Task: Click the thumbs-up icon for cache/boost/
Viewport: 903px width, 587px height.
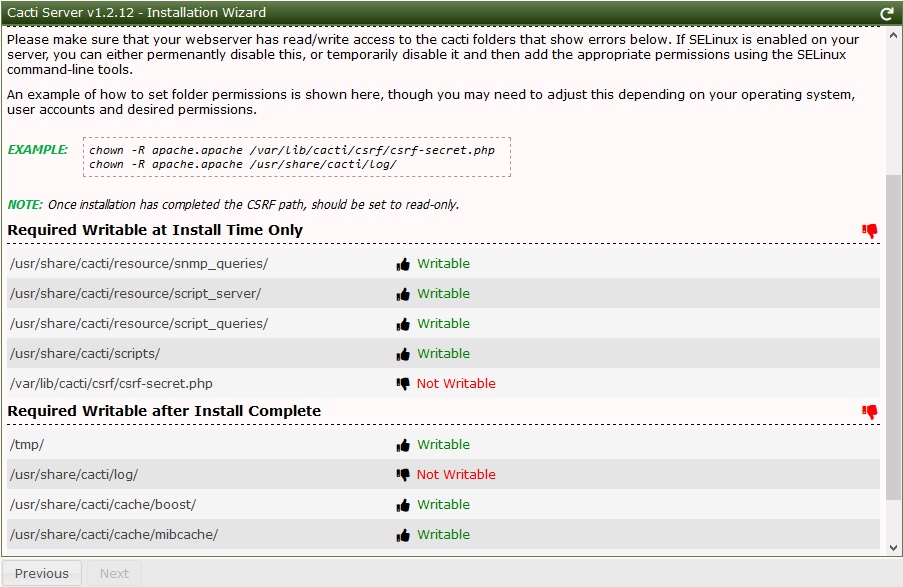Action: 403,505
